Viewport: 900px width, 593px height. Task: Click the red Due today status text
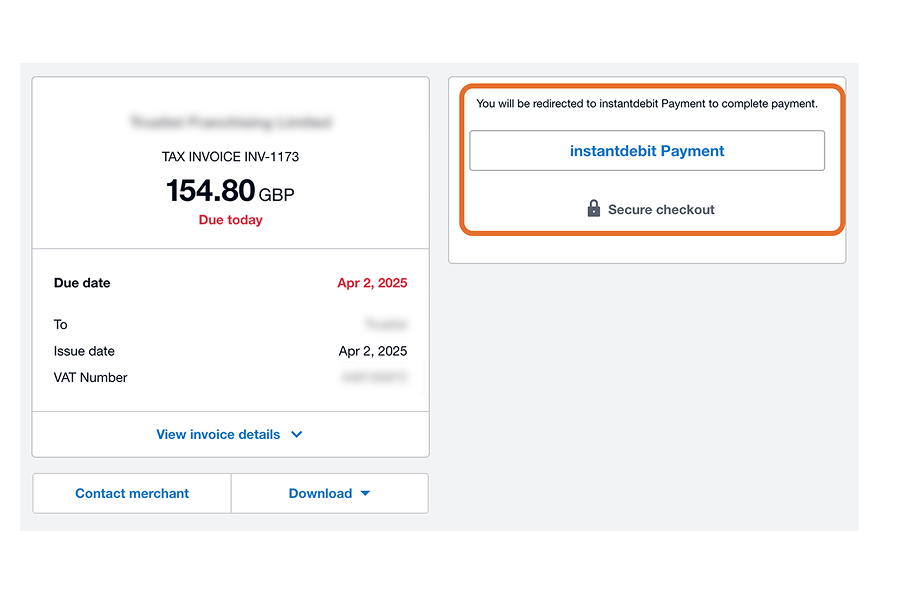pyautogui.click(x=230, y=220)
